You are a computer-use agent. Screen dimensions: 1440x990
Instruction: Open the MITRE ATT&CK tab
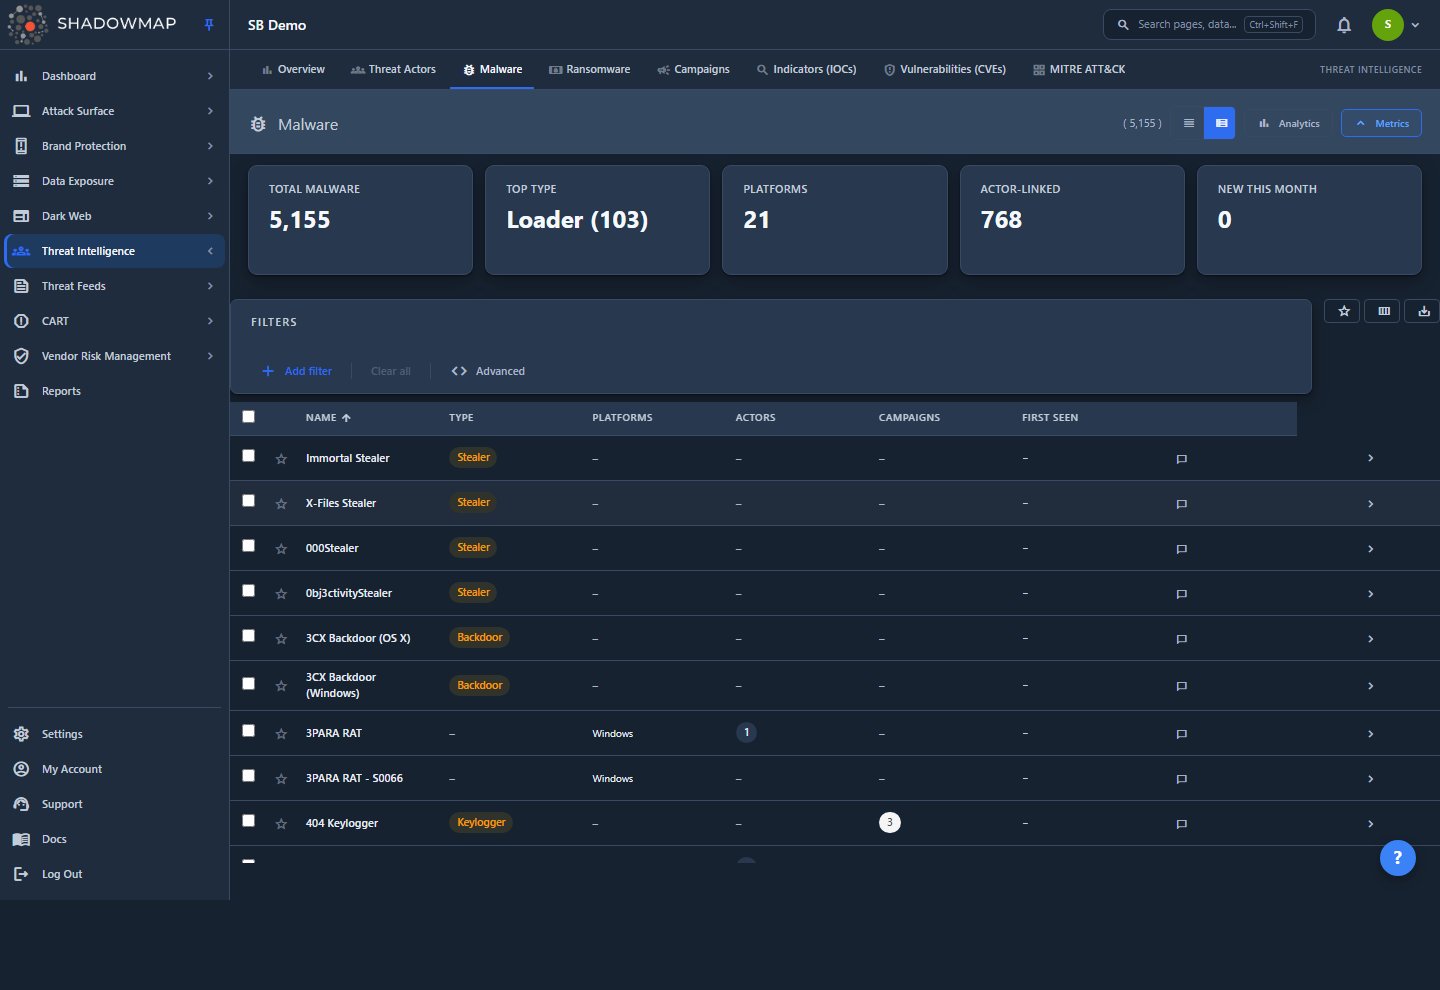pos(1079,69)
